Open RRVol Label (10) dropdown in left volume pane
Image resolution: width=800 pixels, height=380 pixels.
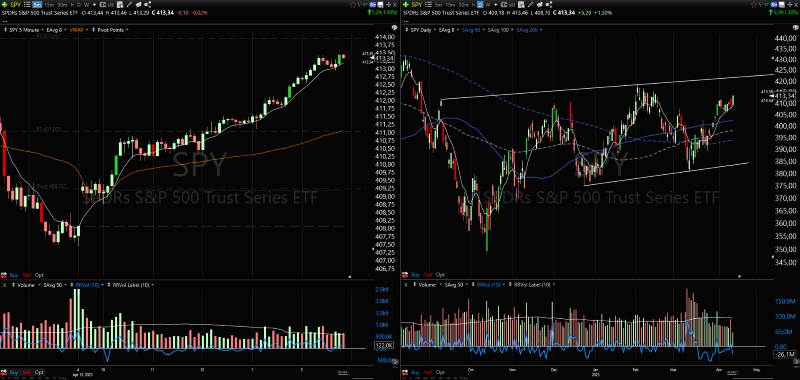point(153,285)
